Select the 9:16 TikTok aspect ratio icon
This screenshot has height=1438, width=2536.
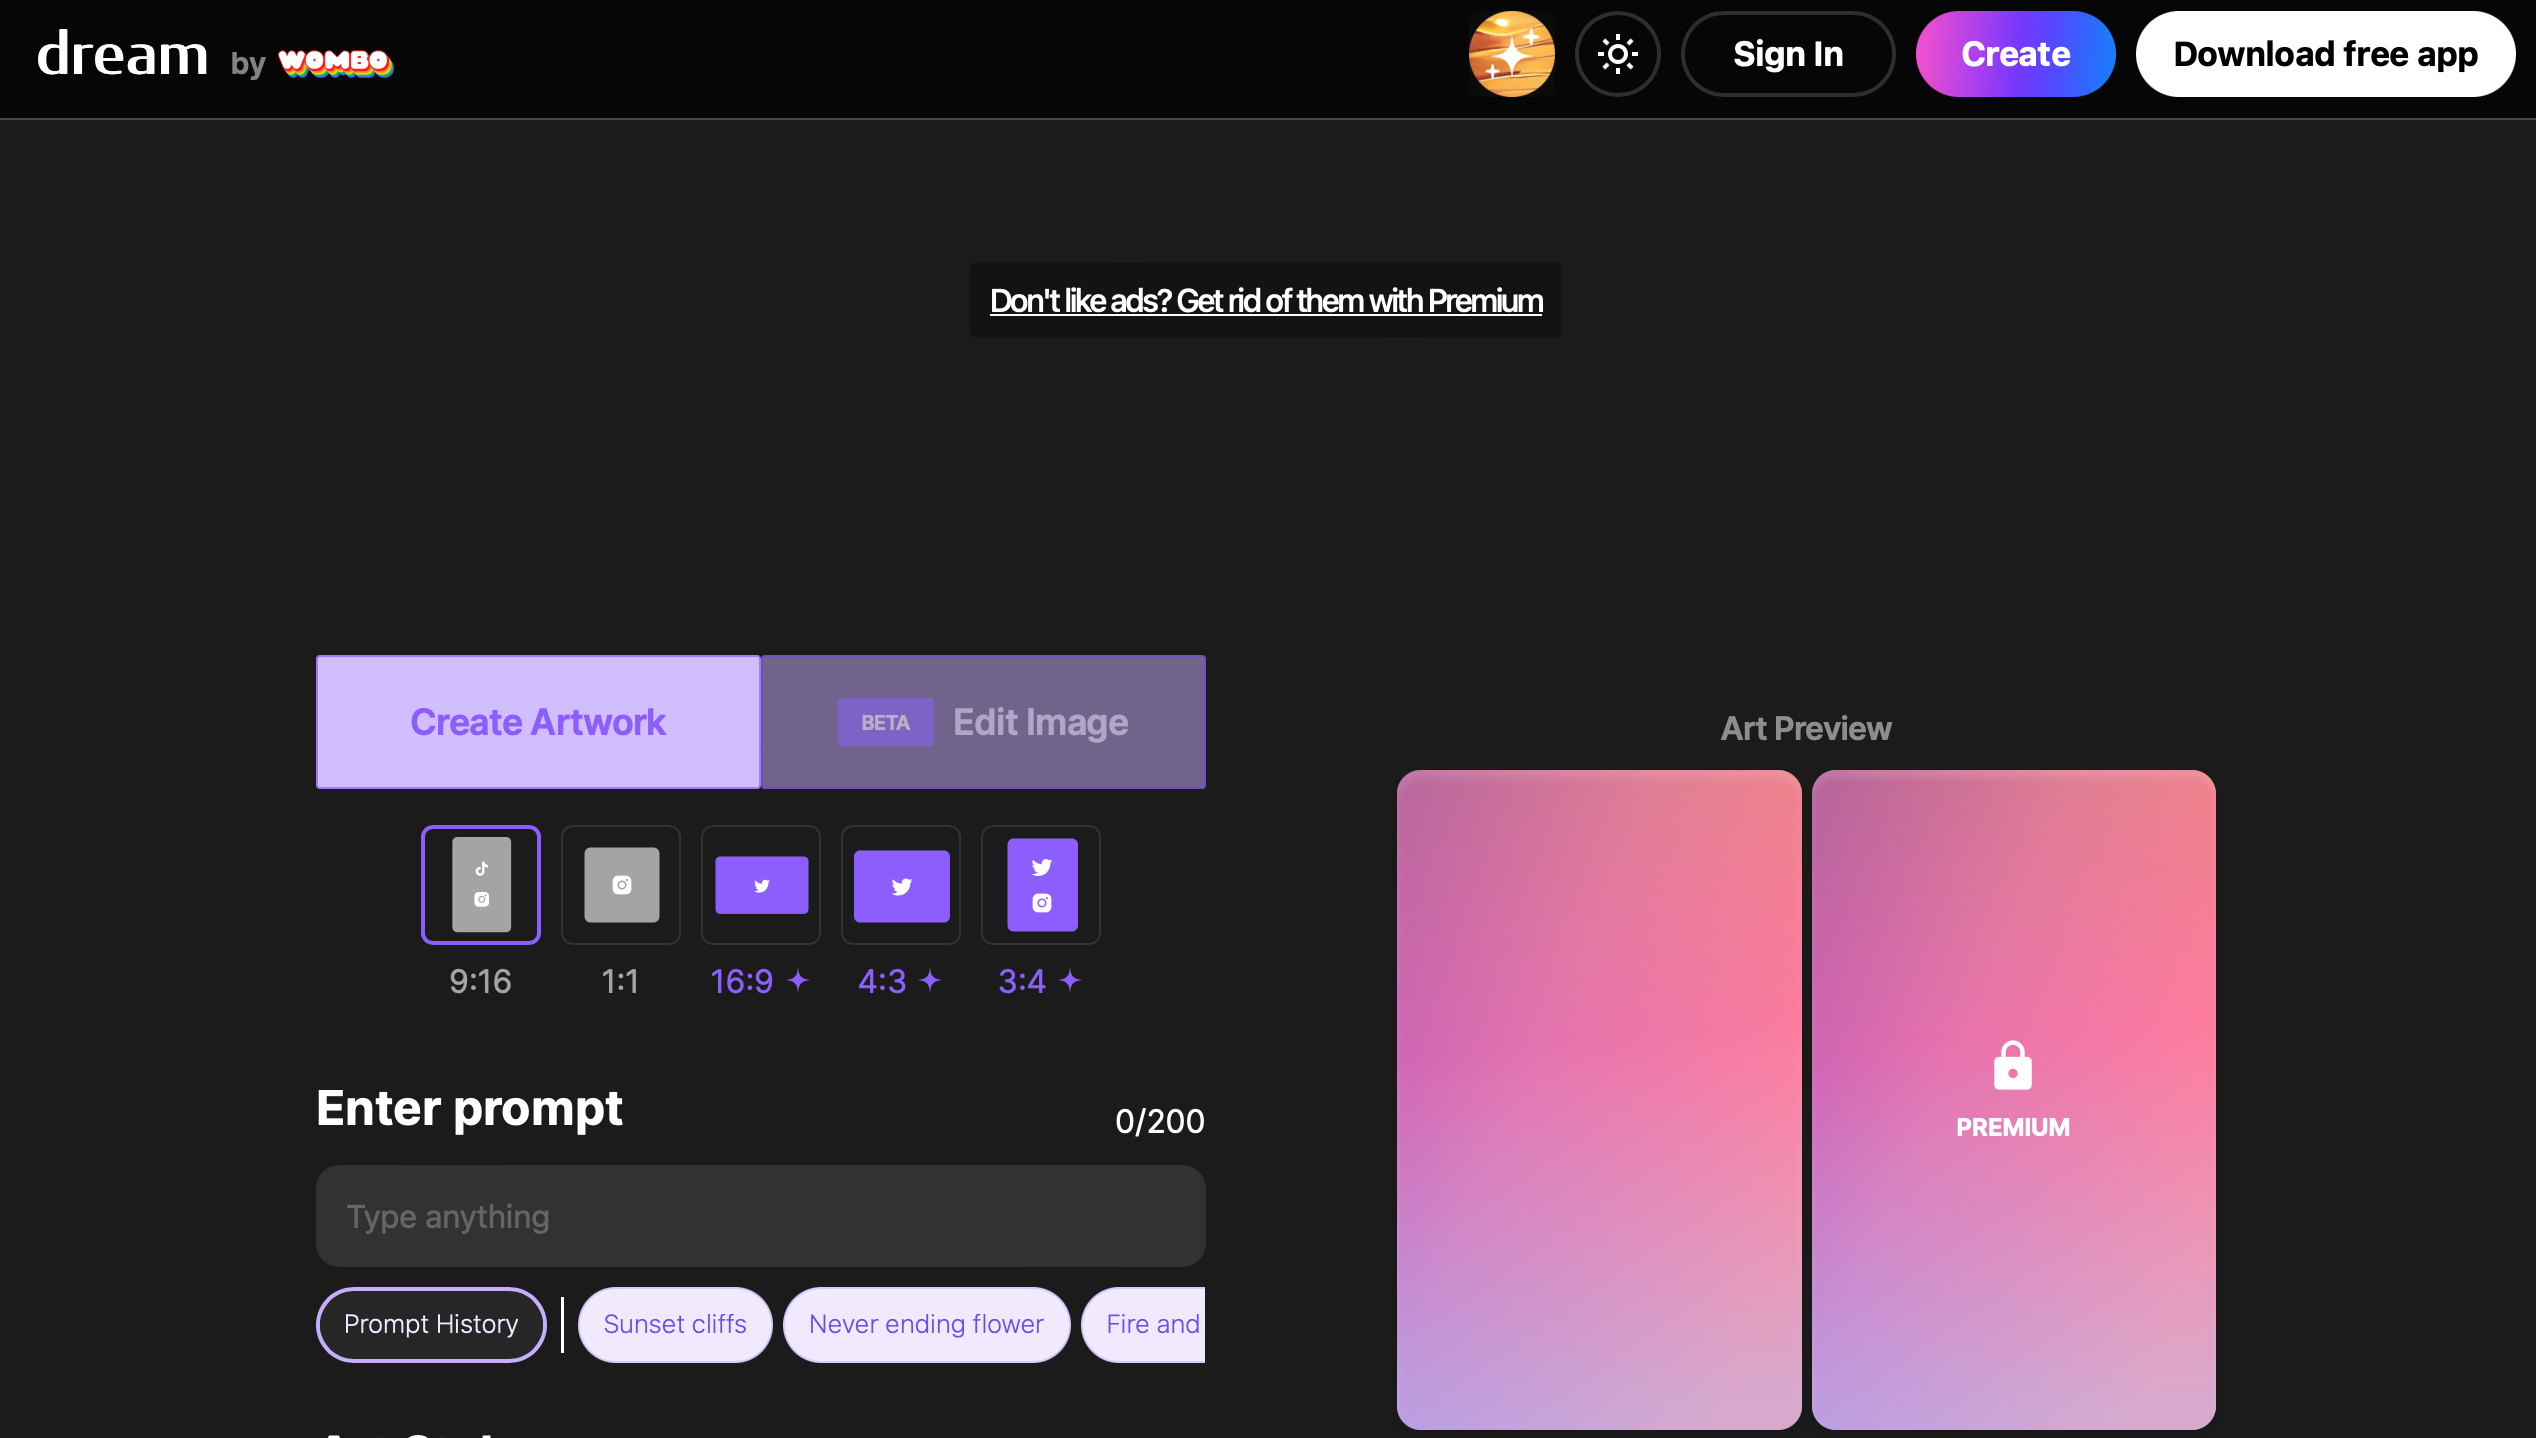pos(481,884)
